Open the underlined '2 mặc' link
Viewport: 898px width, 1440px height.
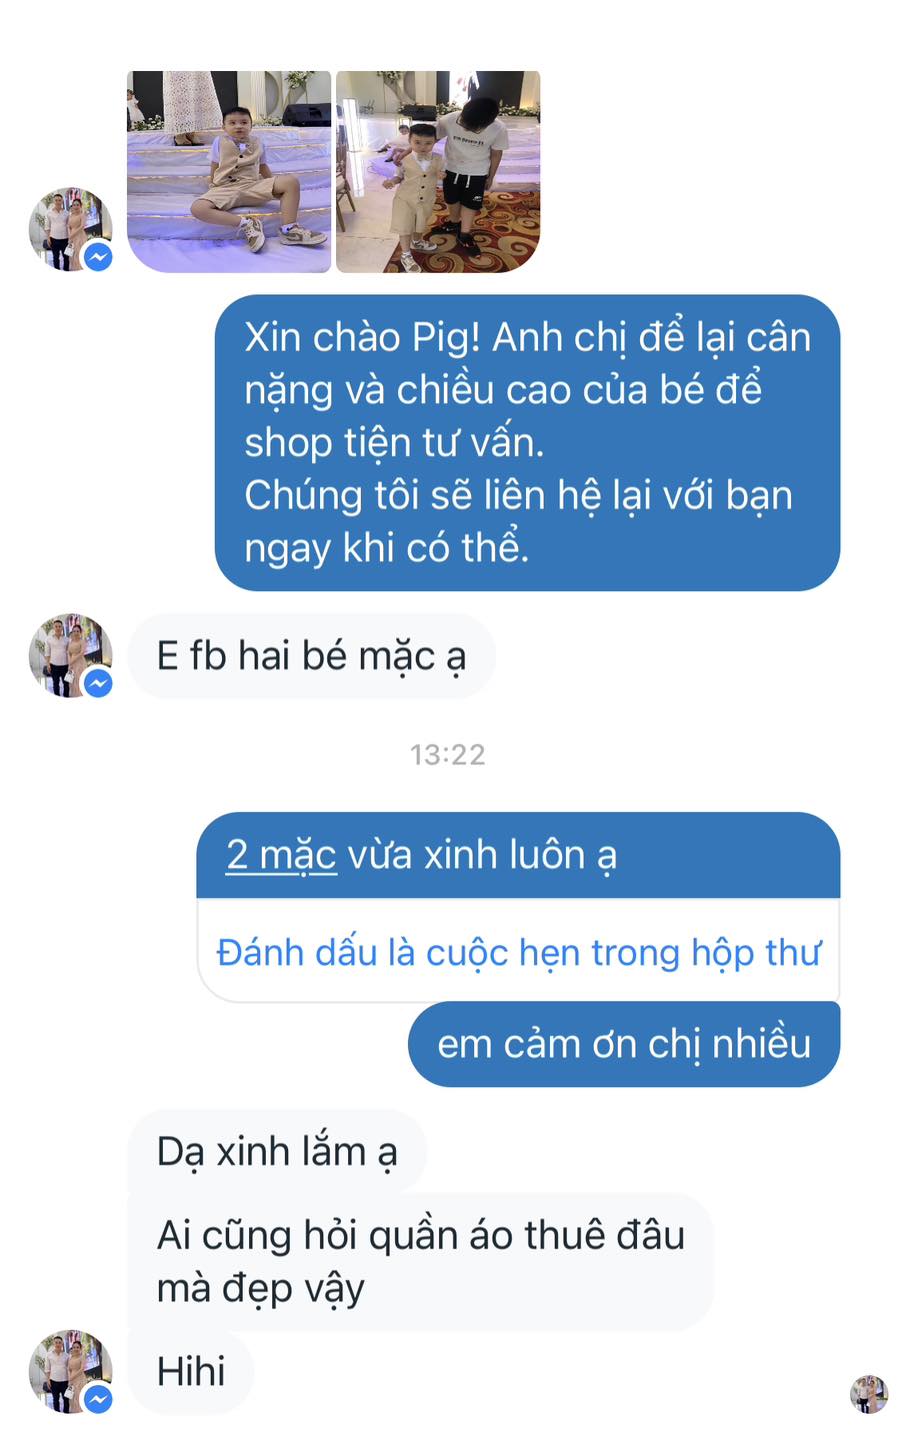pyautogui.click(x=281, y=855)
